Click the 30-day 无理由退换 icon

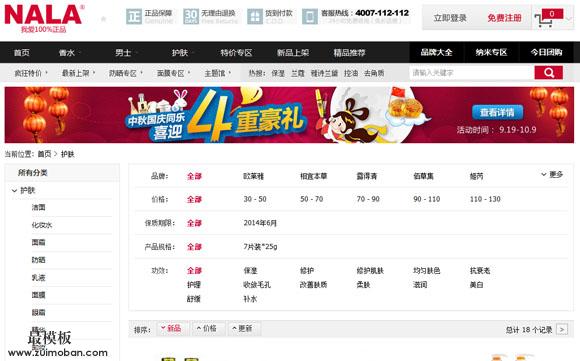click(x=191, y=17)
